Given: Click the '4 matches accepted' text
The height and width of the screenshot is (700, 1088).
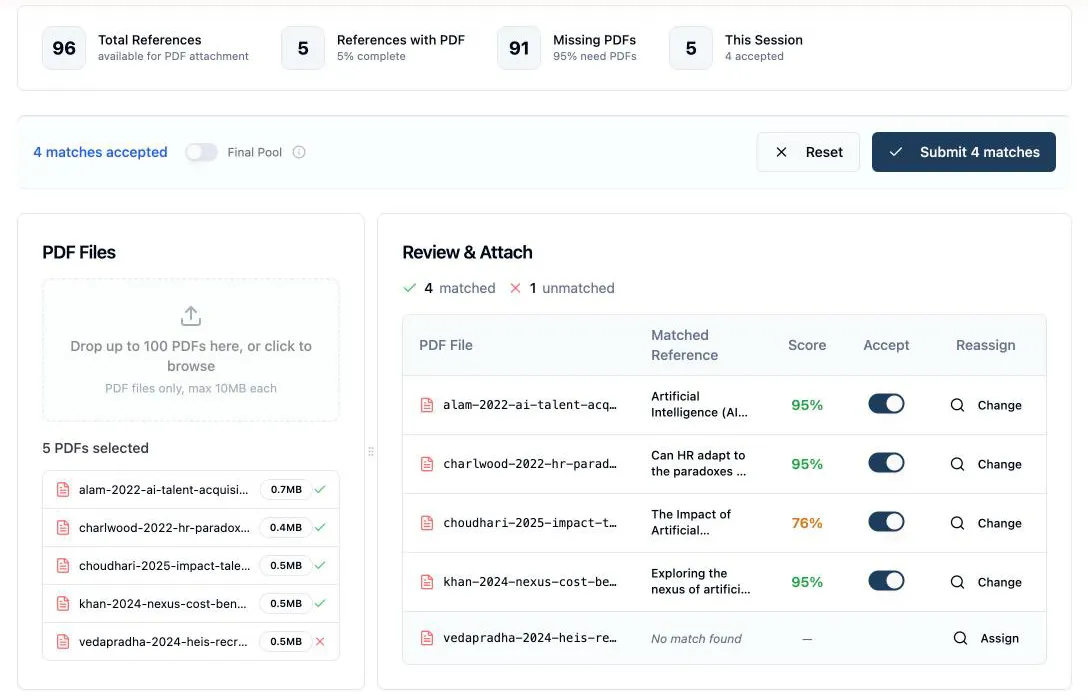Looking at the screenshot, I should [101, 152].
